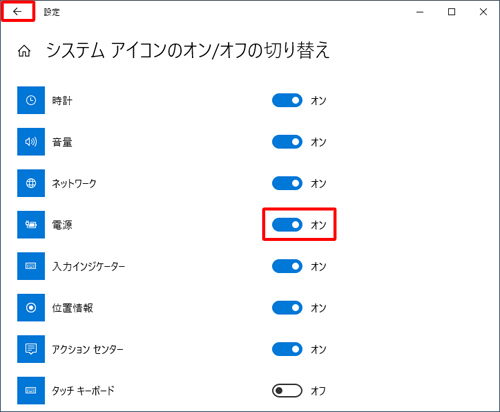Disable the 音量 volume toggle

(x=287, y=142)
